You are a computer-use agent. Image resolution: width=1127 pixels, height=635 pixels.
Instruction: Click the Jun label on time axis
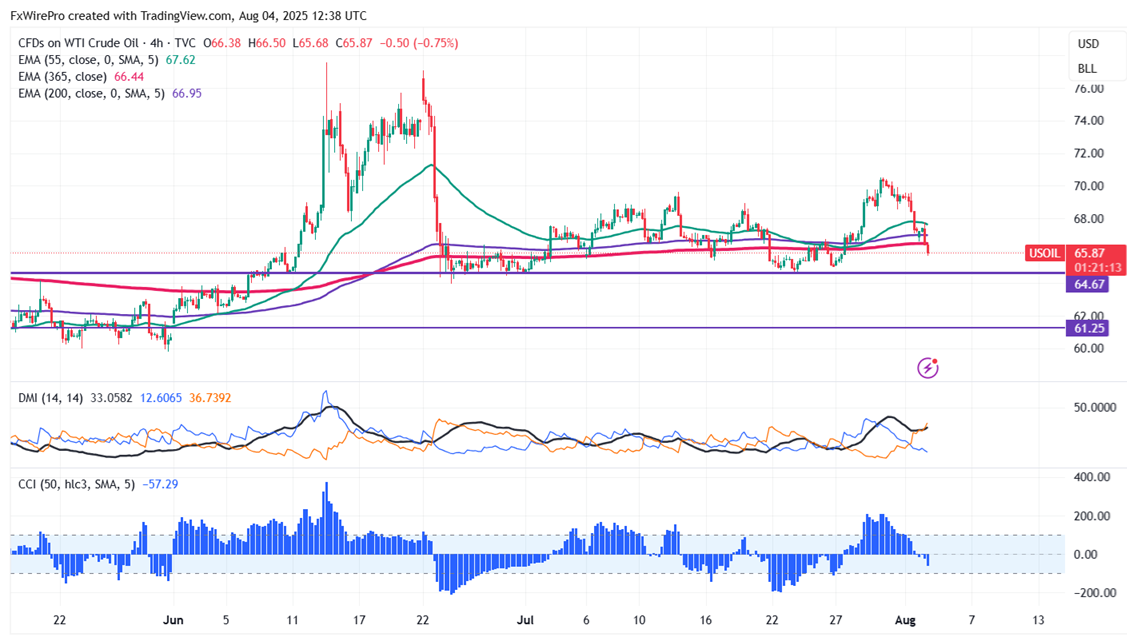tap(173, 620)
